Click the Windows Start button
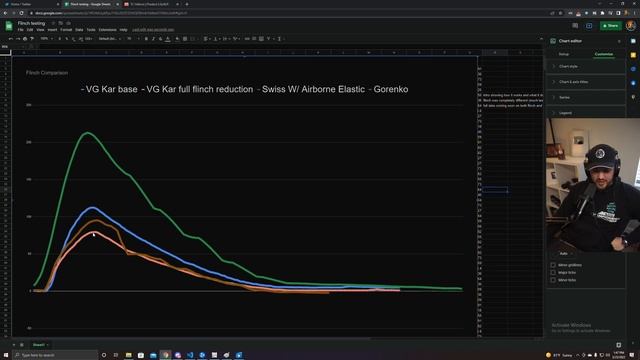The height and width of the screenshot is (360, 640). (6, 355)
